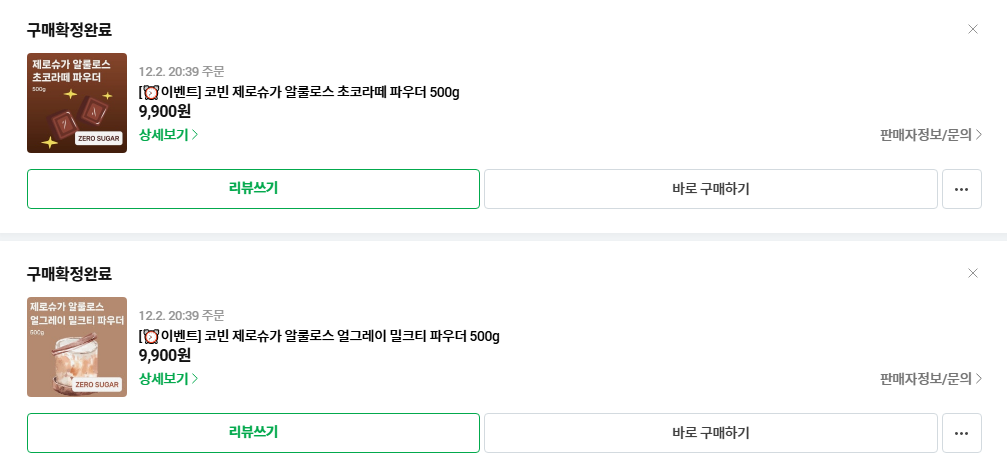Open the Earl Grey milk tea powder thumbnail
The width and height of the screenshot is (1007, 475).
coord(77,347)
